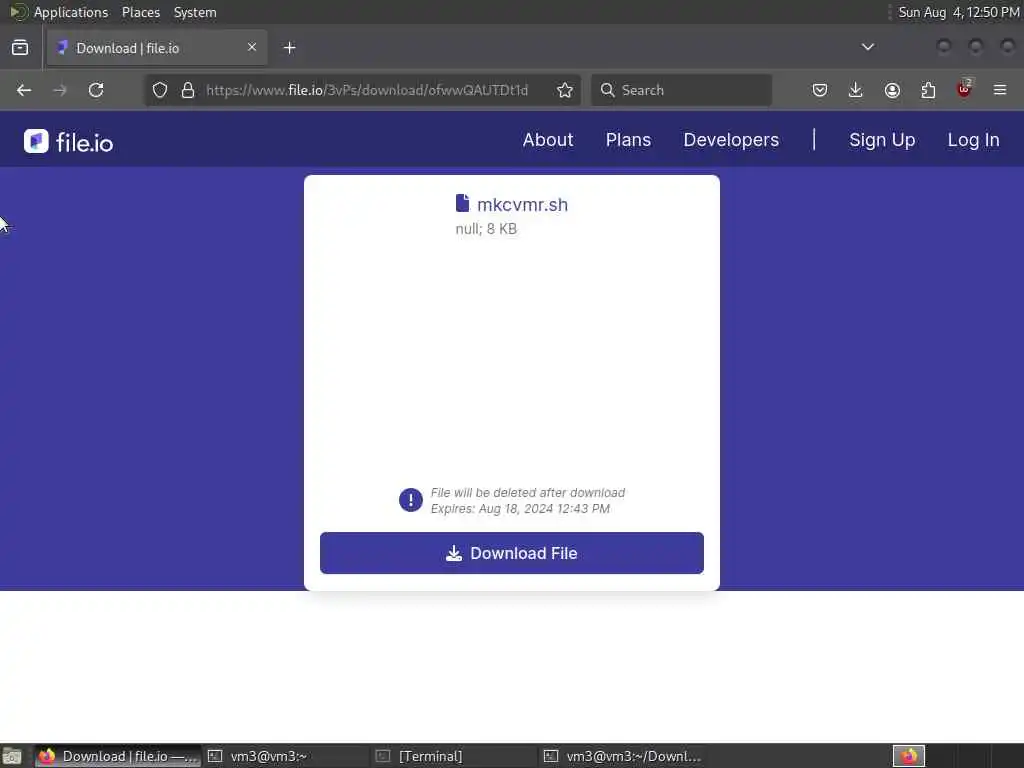This screenshot has width=1024, height=768.
Task: Click the file.io logo
Action: point(69,141)
